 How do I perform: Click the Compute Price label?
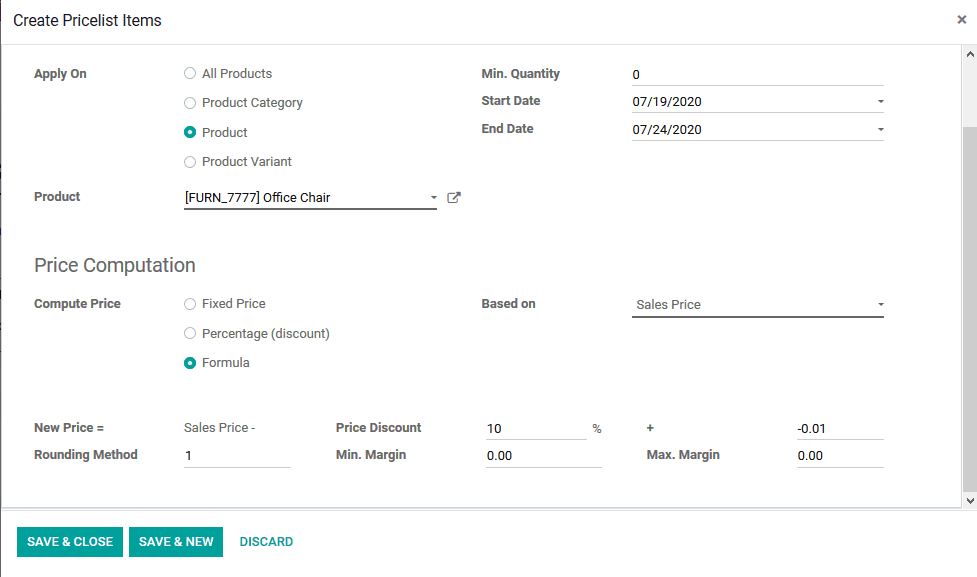(77, 304)
